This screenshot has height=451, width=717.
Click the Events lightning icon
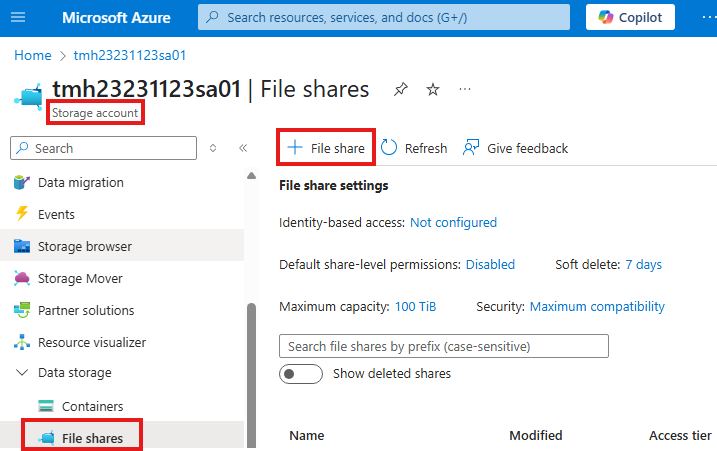21,214
